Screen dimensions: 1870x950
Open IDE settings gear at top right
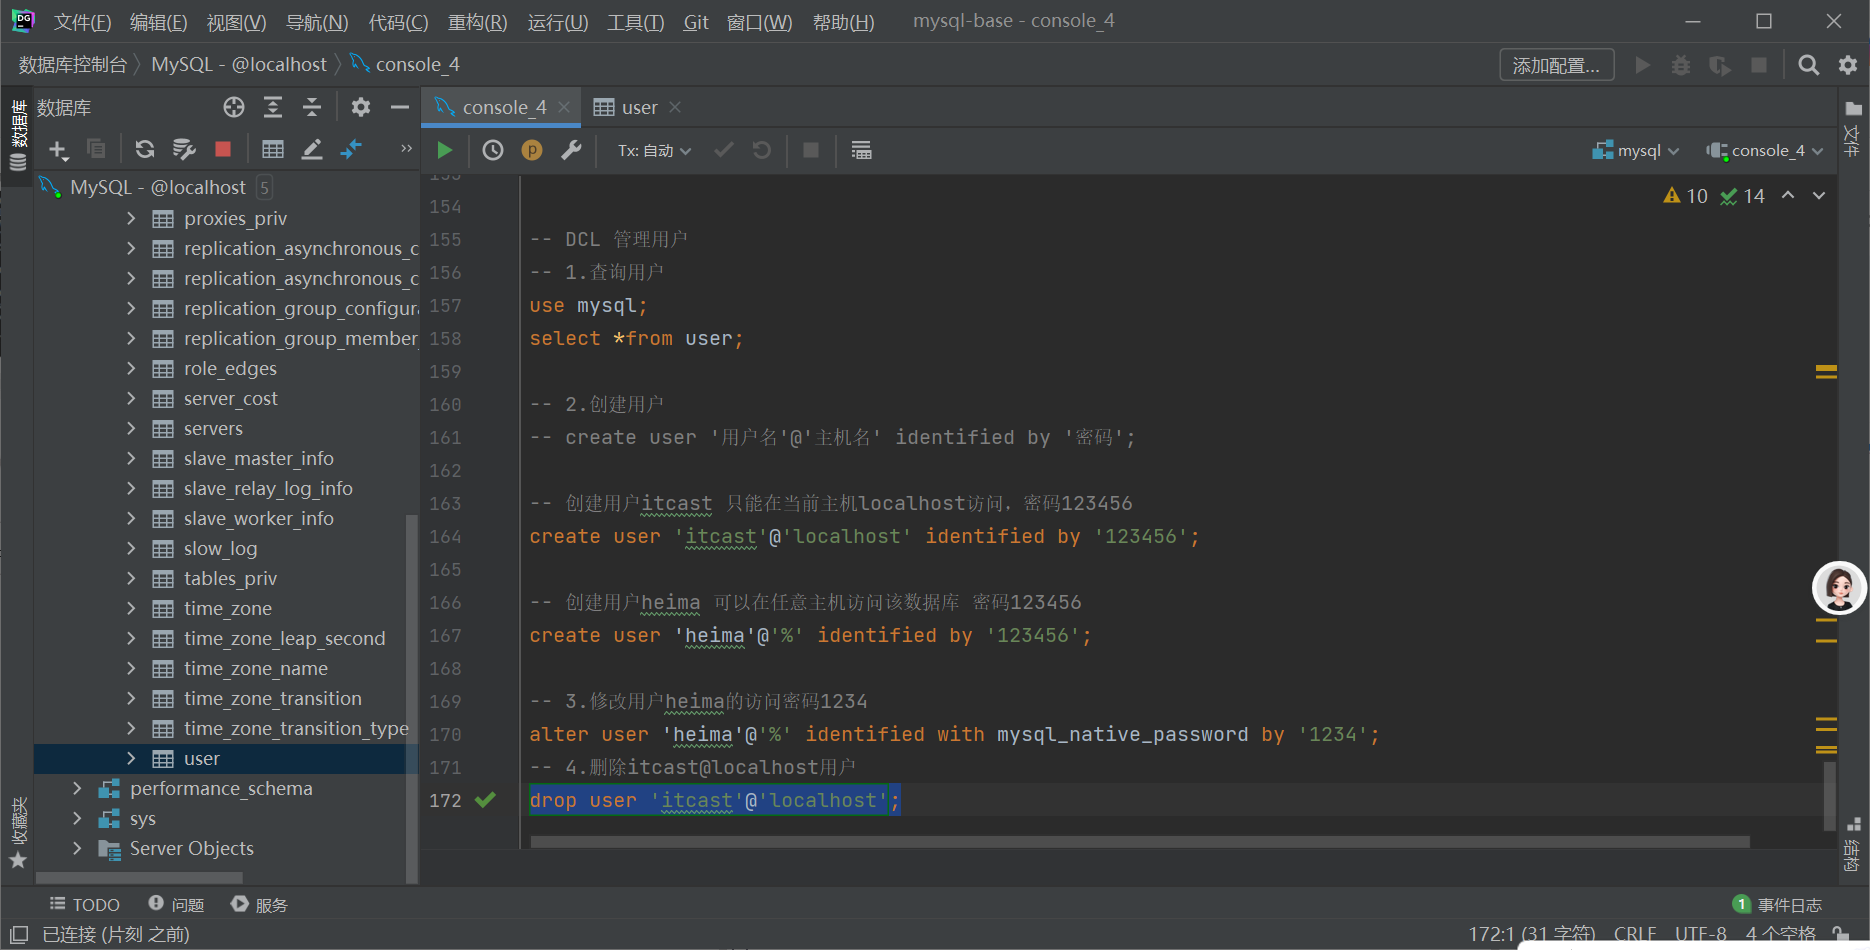pyautogui.click(x=1847, y=65)
